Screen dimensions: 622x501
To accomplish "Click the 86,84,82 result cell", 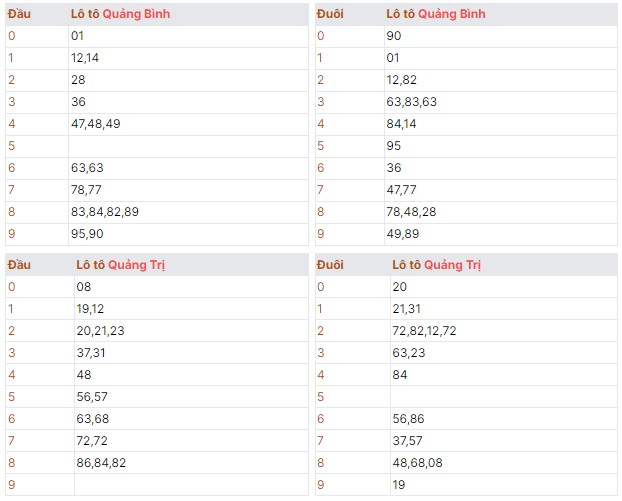I will 101,463.
